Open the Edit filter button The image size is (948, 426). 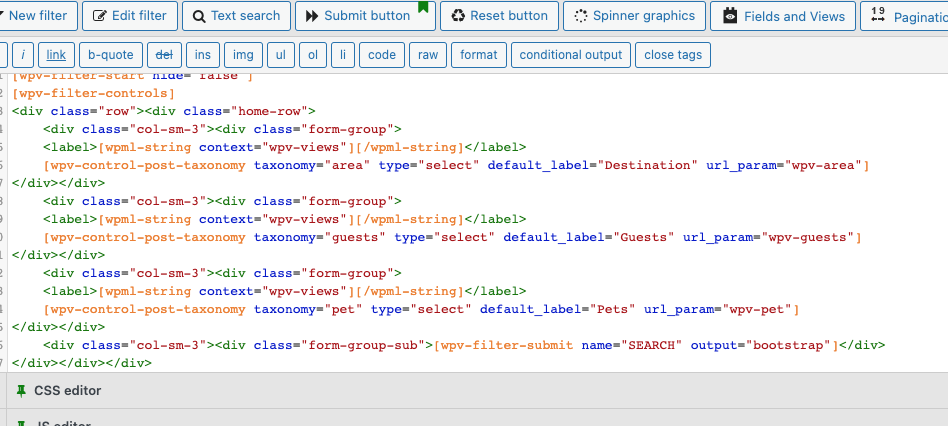pyautogui.click(x=130, y=16)
